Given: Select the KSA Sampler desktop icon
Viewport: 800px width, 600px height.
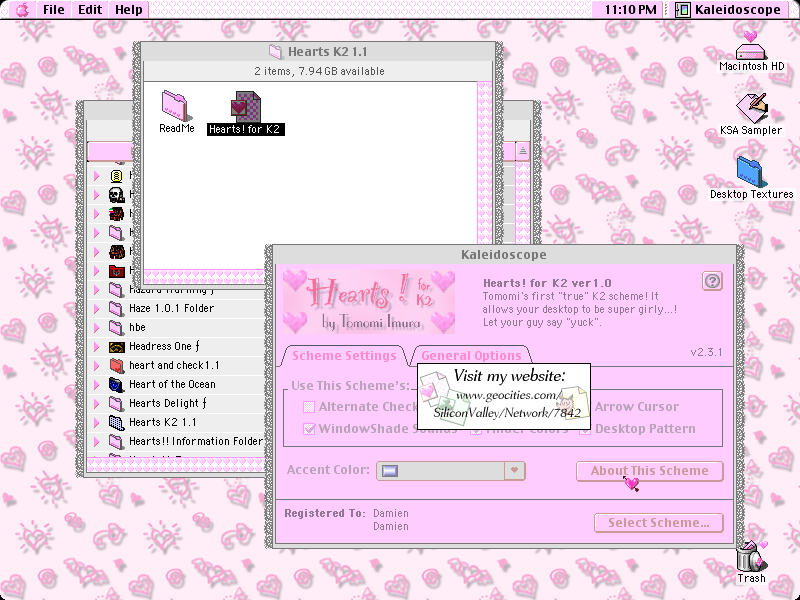Looking at the screenshot, I should click(x=751, y=107).
